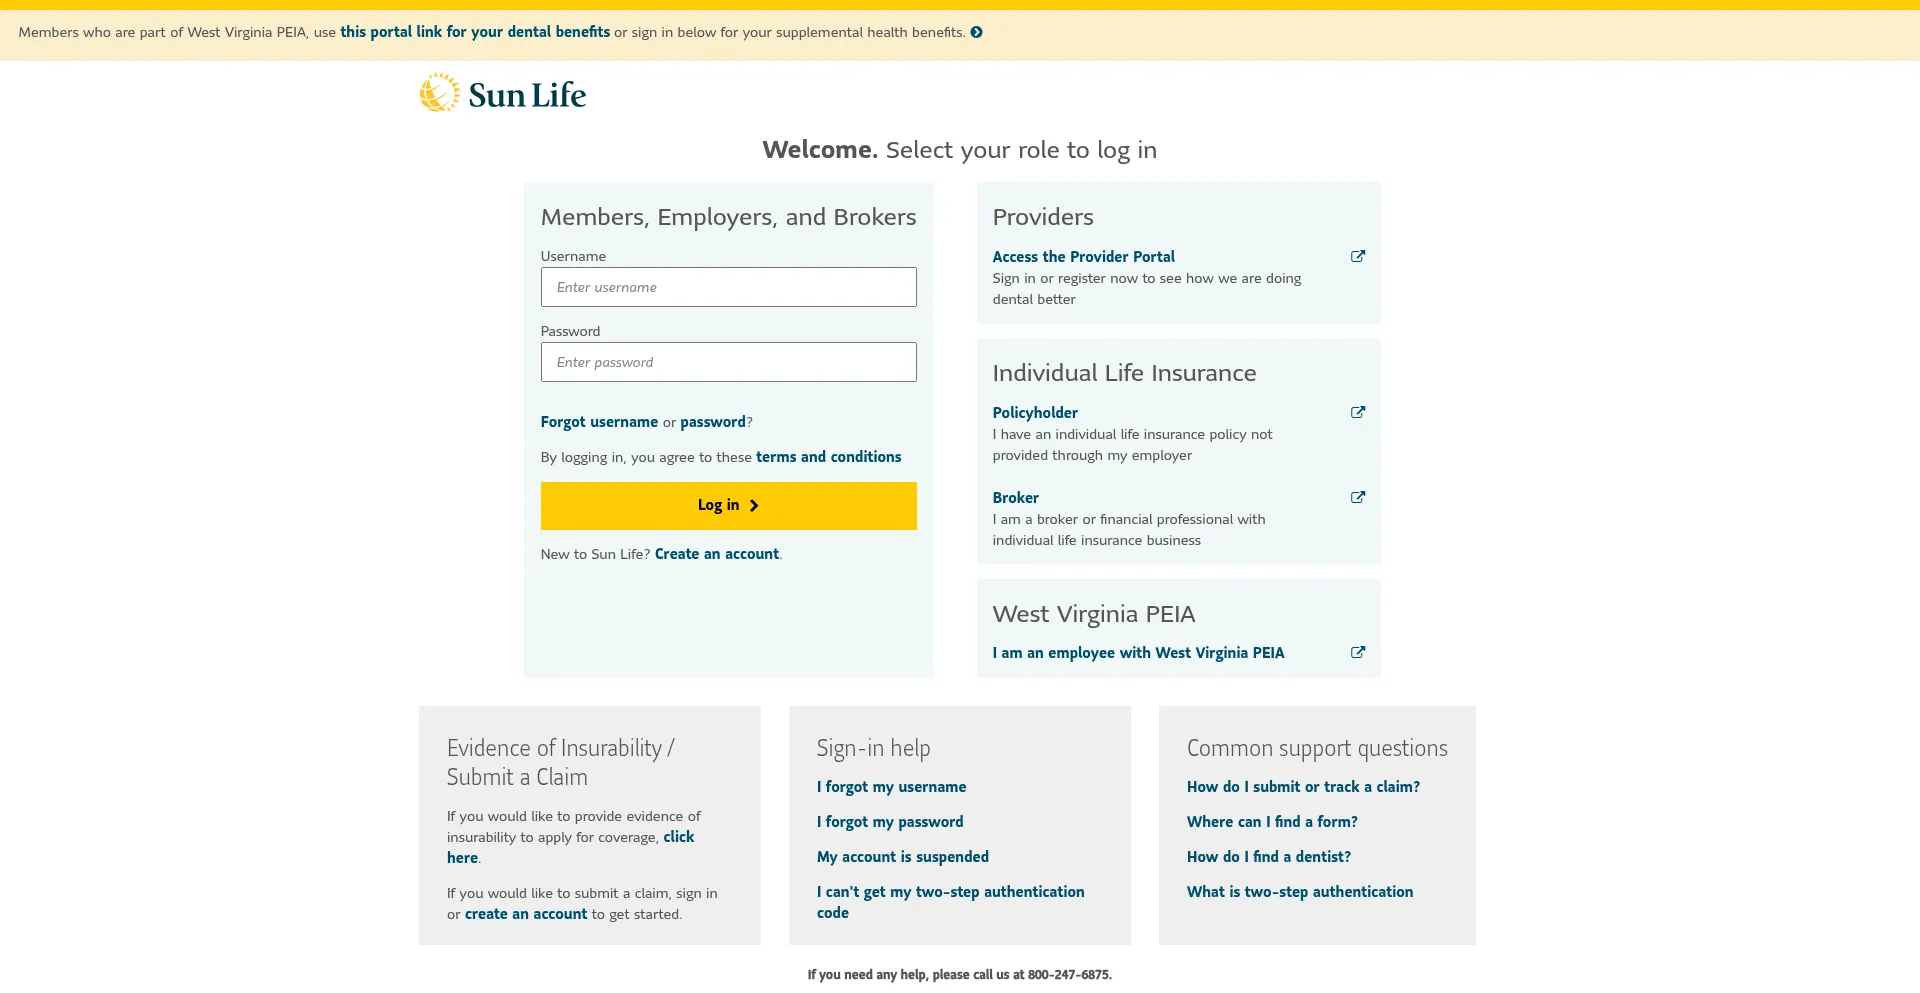
Task: Click the external link icon beside West Virginia PEIA employee link
Action: pyautogui.click(x=1357, y=652)
